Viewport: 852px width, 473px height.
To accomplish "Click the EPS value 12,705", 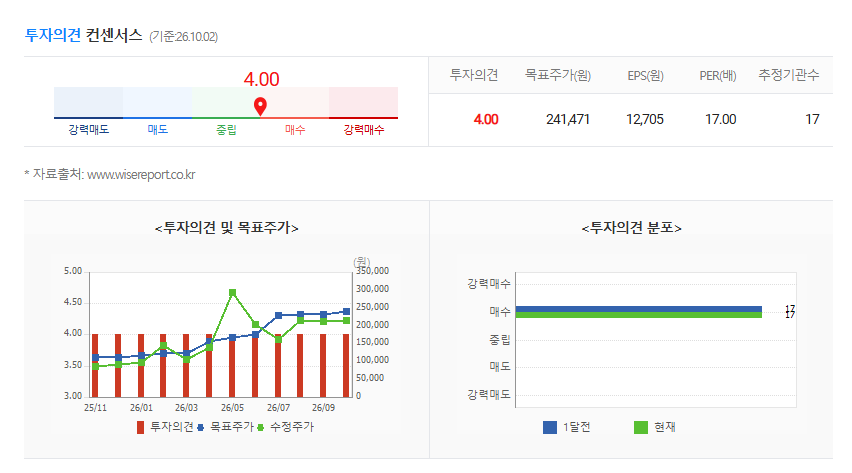I will click(645, 119).
